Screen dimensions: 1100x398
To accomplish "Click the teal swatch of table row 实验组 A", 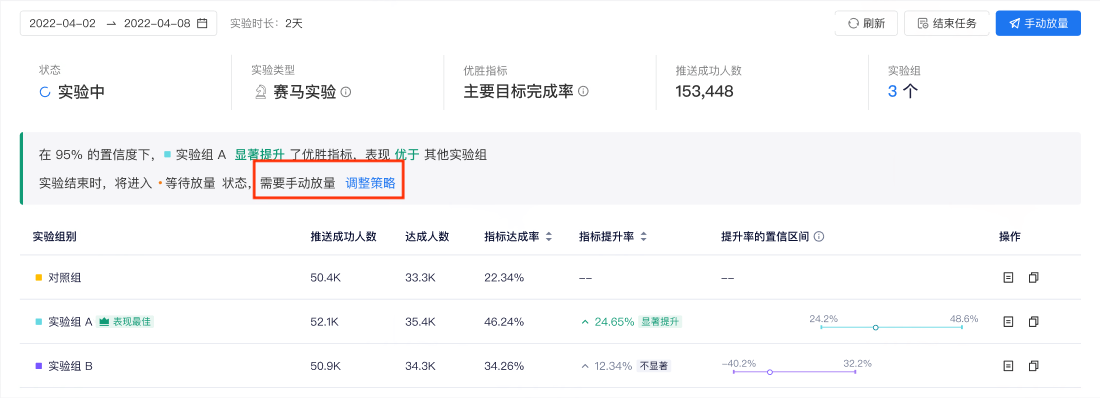I will 39,321.
